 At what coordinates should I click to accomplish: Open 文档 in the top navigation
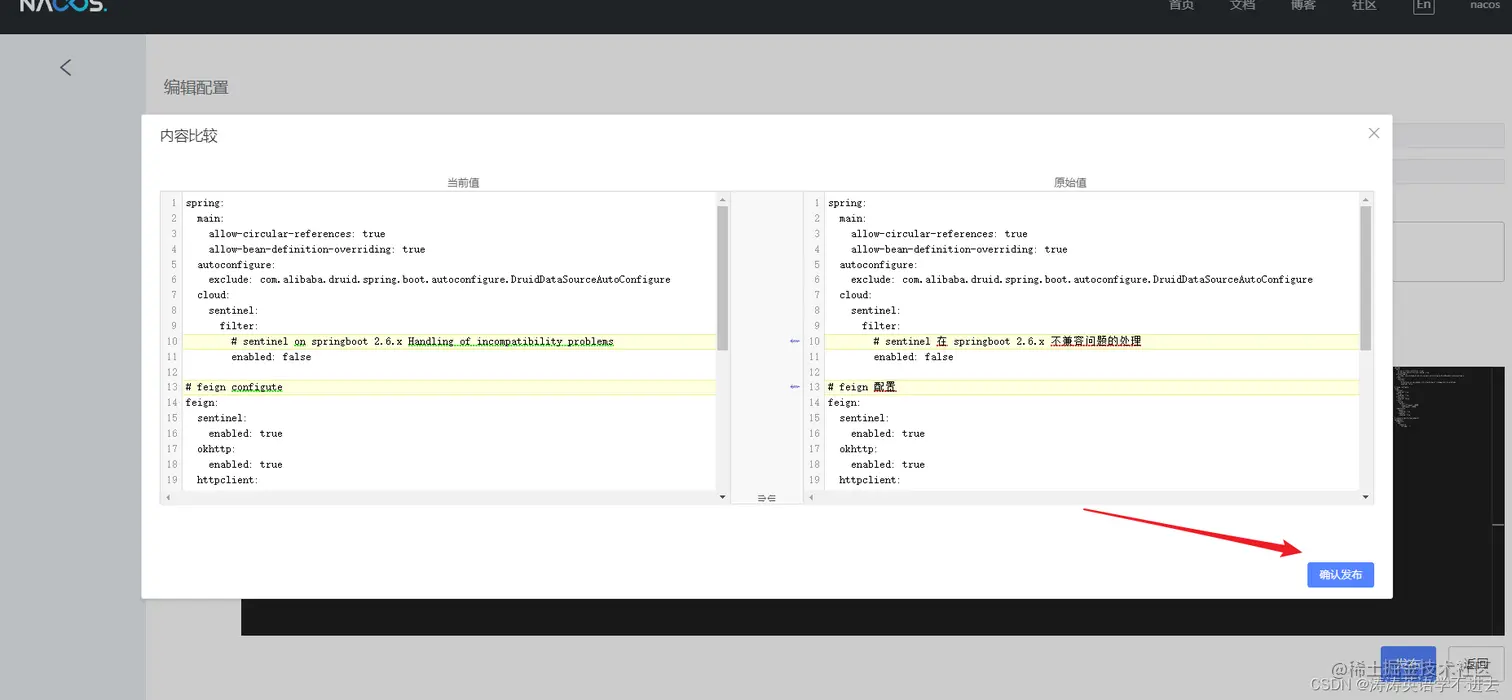1242,5
